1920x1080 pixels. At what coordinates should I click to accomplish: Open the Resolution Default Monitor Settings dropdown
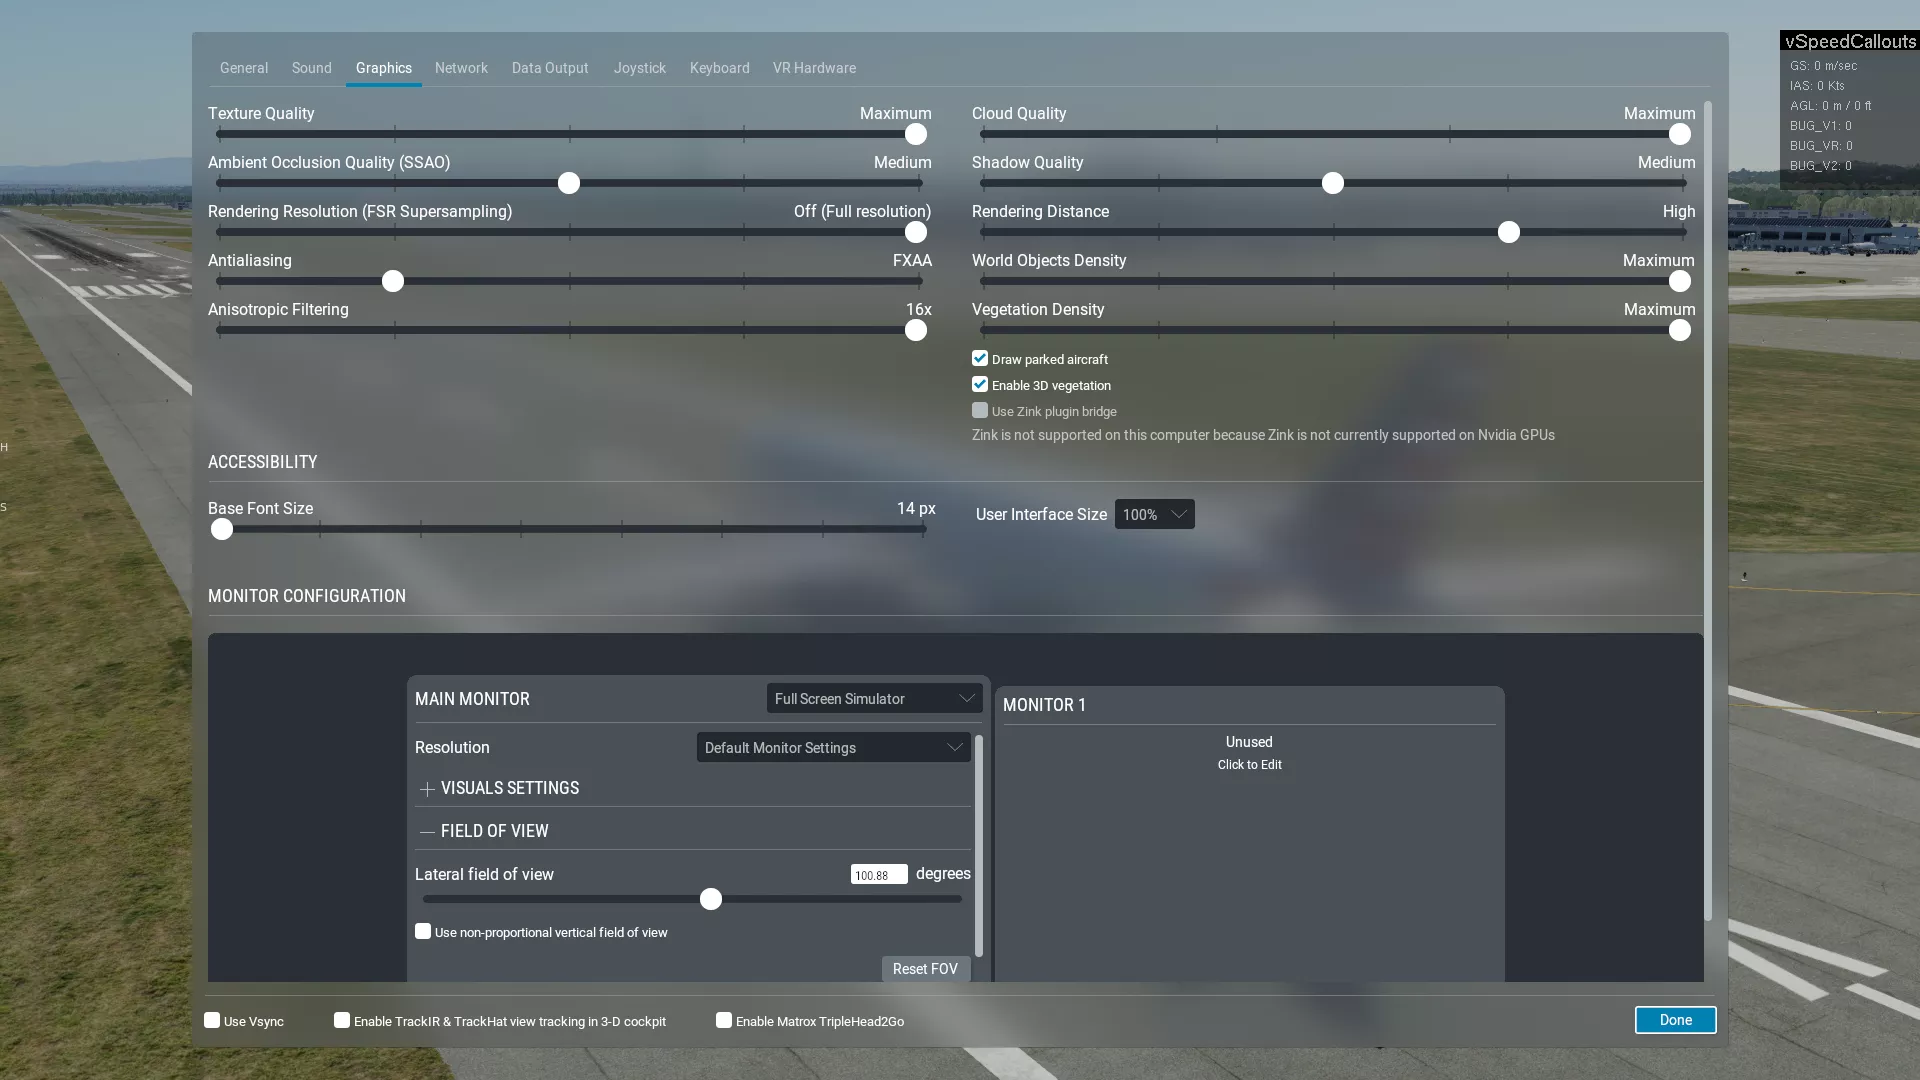833,747
